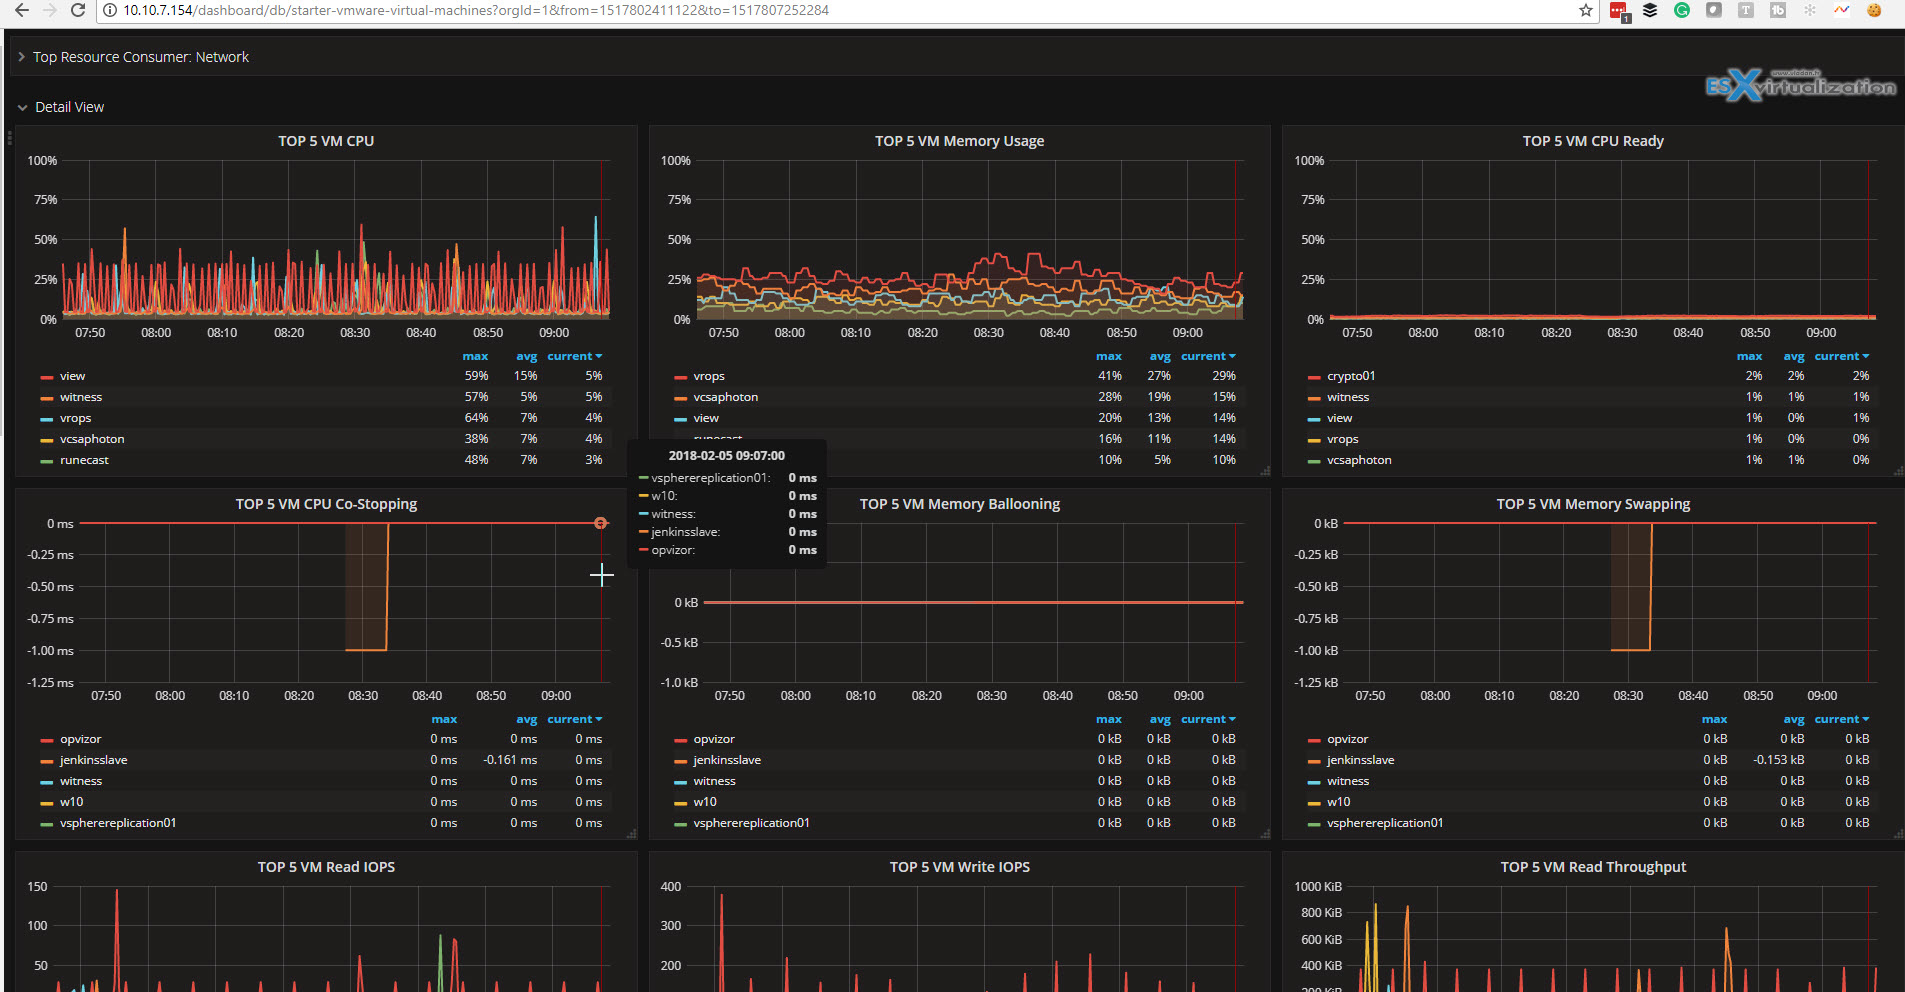The height and width of the screenshot is (992, 1905).
Task: Open the Buffer stacked-layers extension icon
Action: (1650, 10)
